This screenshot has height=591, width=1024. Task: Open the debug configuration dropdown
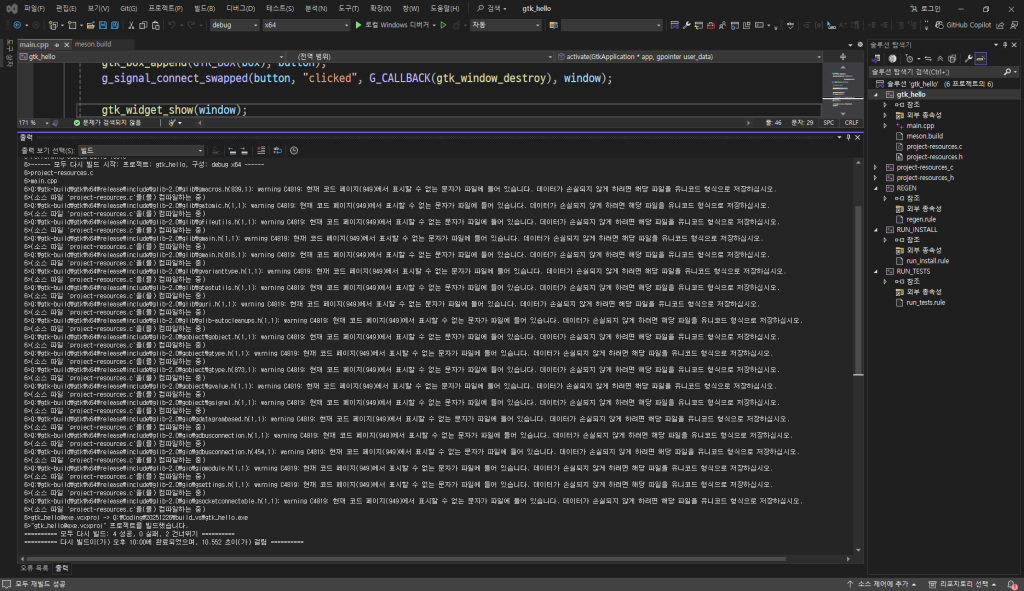233,24
